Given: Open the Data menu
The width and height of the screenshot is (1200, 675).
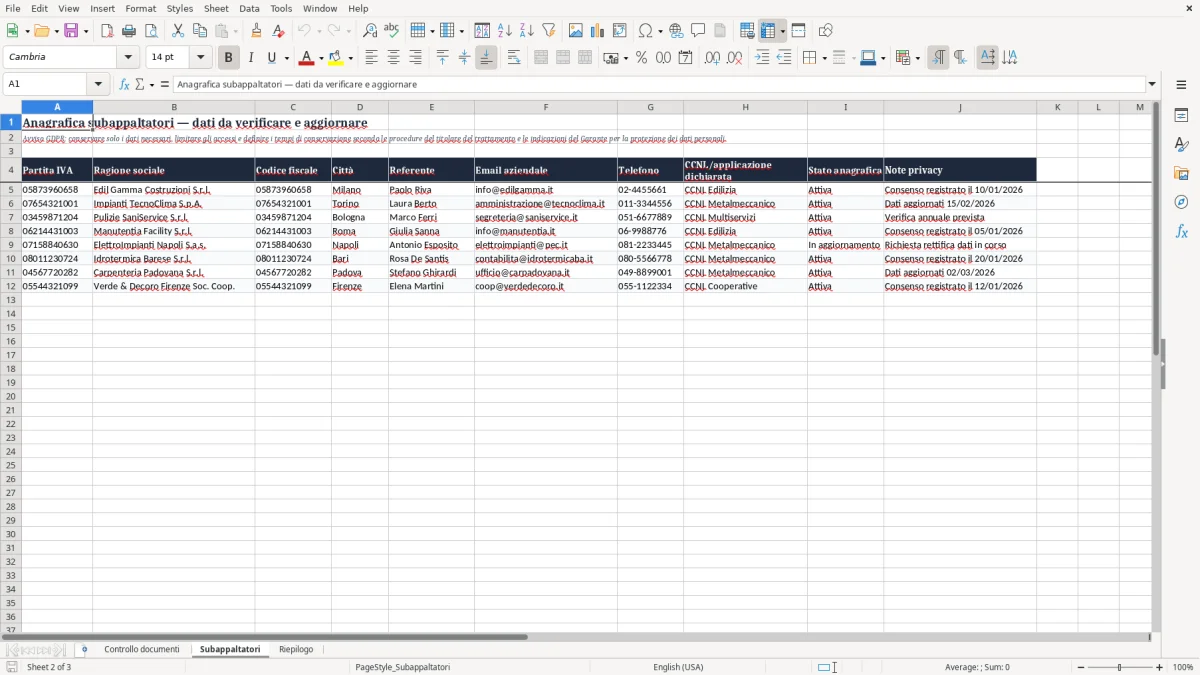Looking at the screenshot, I should tap(249, 8).
